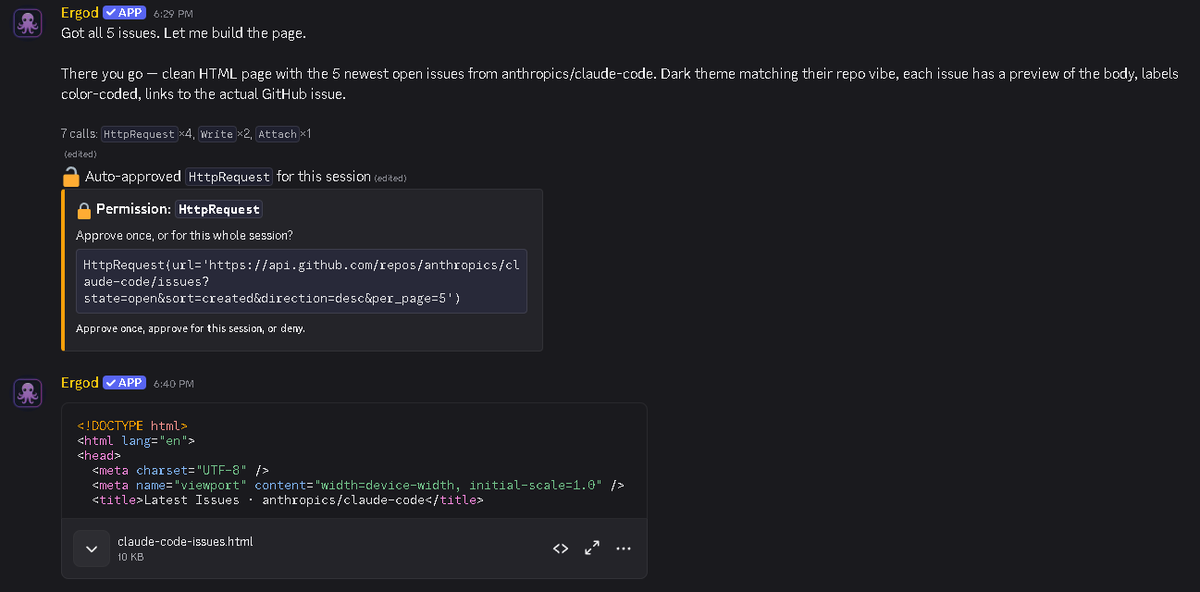Click the title tag line in the code preview

click(288, 500)
